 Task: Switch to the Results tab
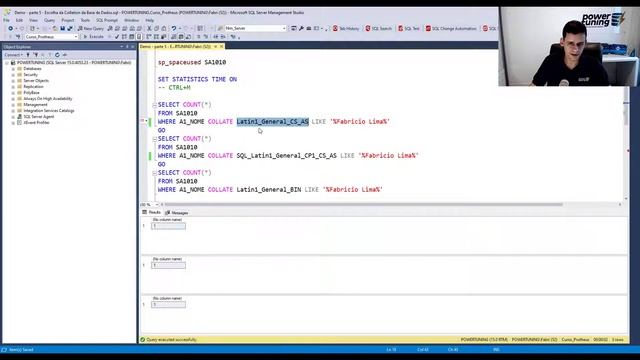[x=151, y=213]
